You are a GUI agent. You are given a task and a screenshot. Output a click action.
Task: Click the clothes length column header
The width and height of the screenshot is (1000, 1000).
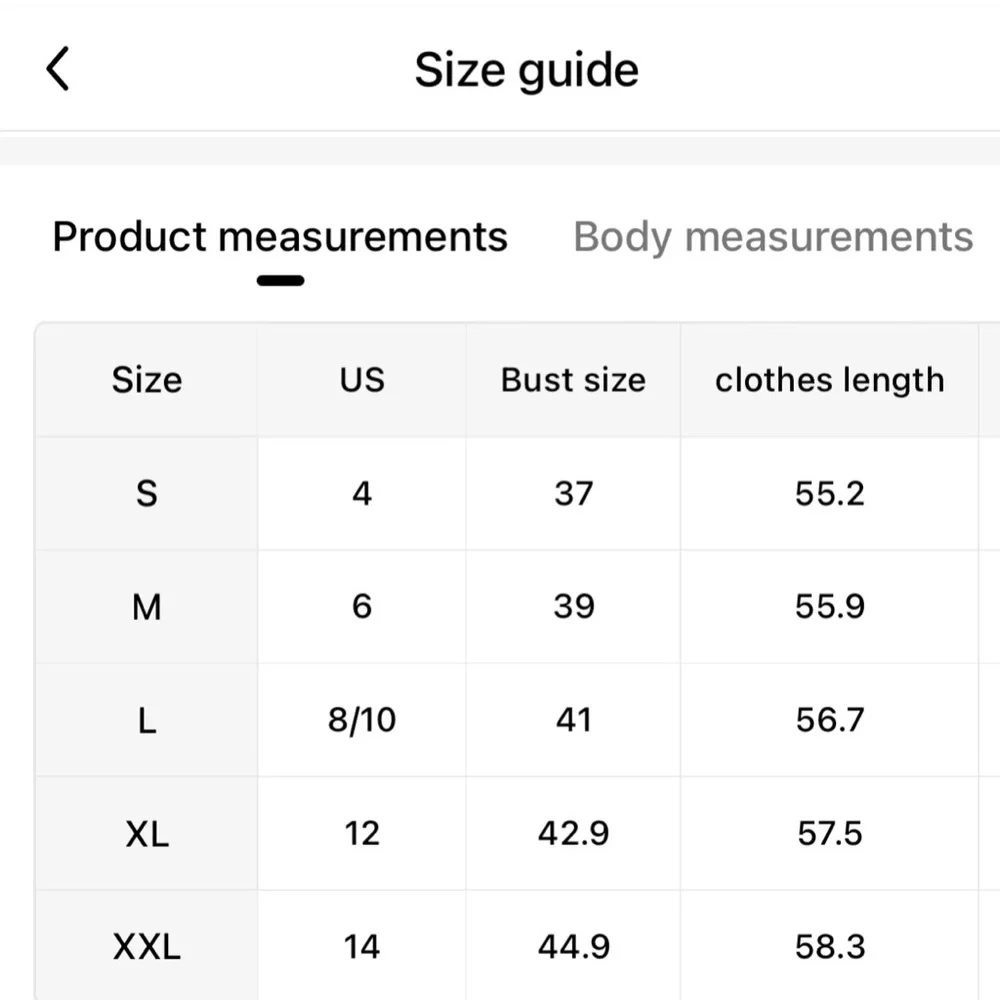point(830,380)
